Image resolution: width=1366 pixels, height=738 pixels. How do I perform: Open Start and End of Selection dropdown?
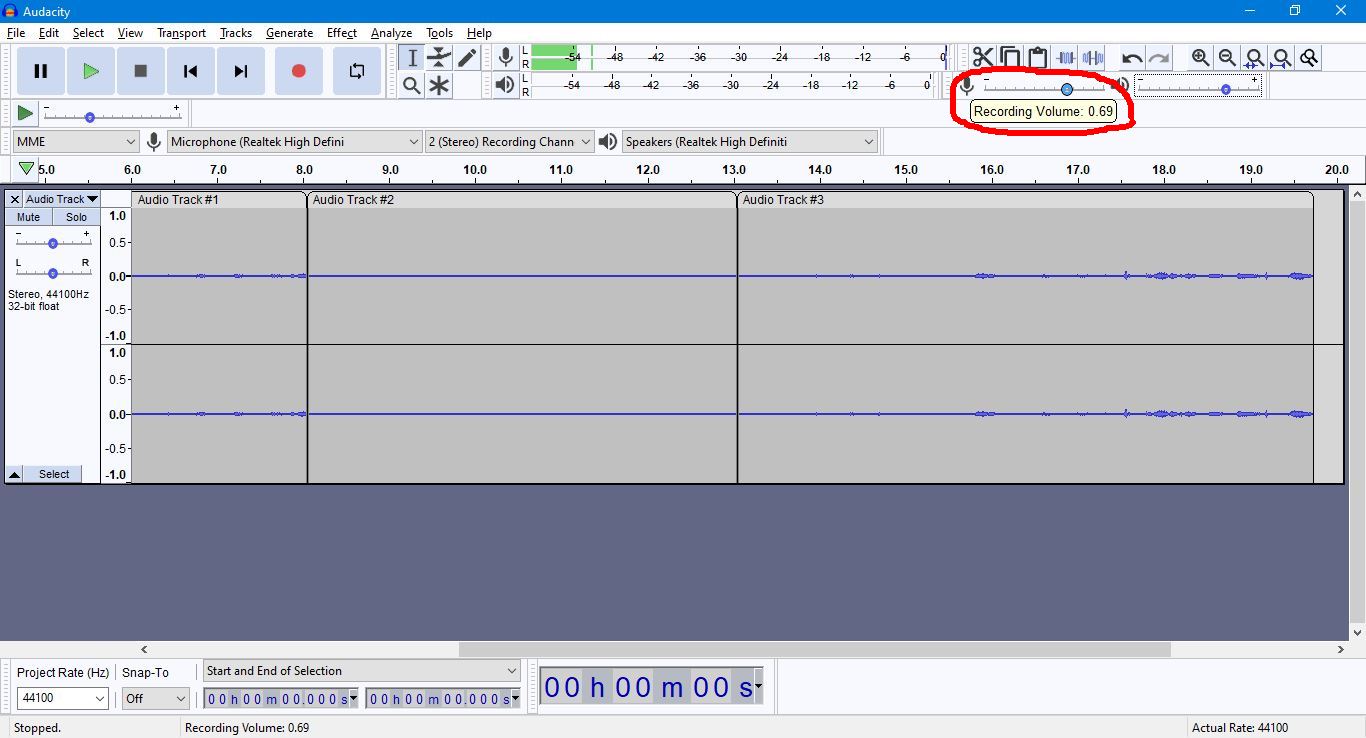tap(362, 671)
